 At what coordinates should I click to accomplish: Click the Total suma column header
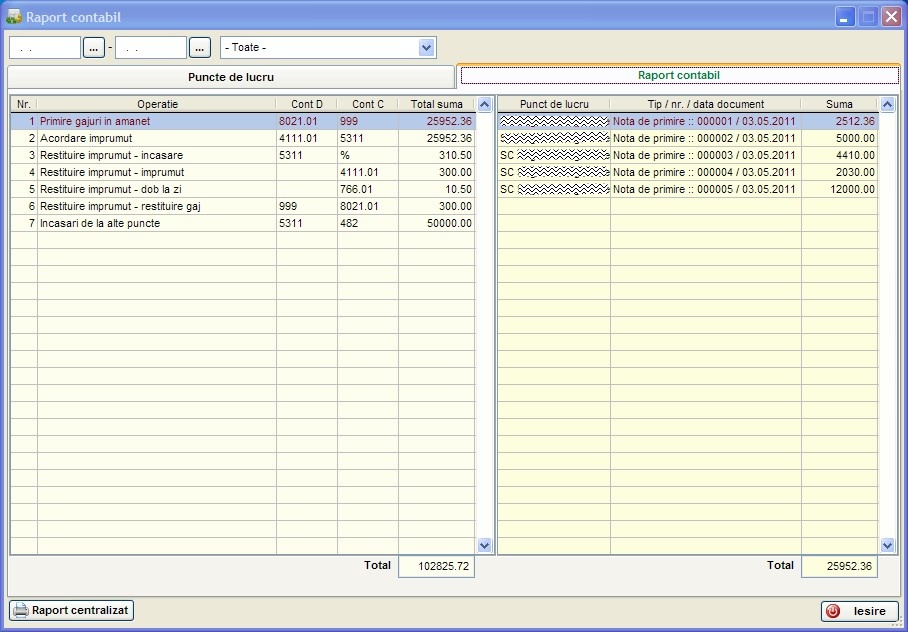437,104
